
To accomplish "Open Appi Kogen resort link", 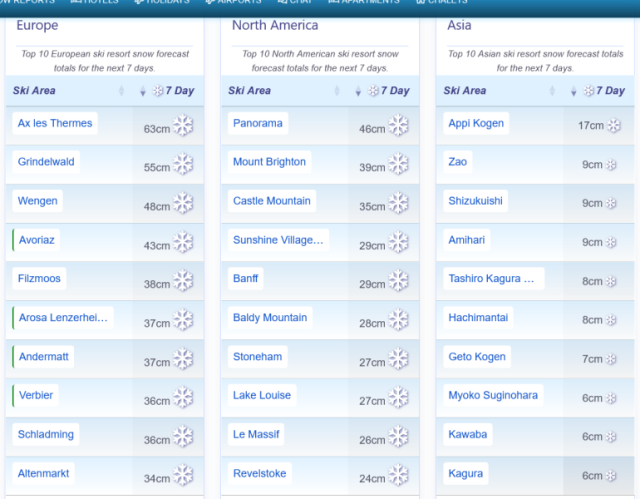I will click(476, 123).
